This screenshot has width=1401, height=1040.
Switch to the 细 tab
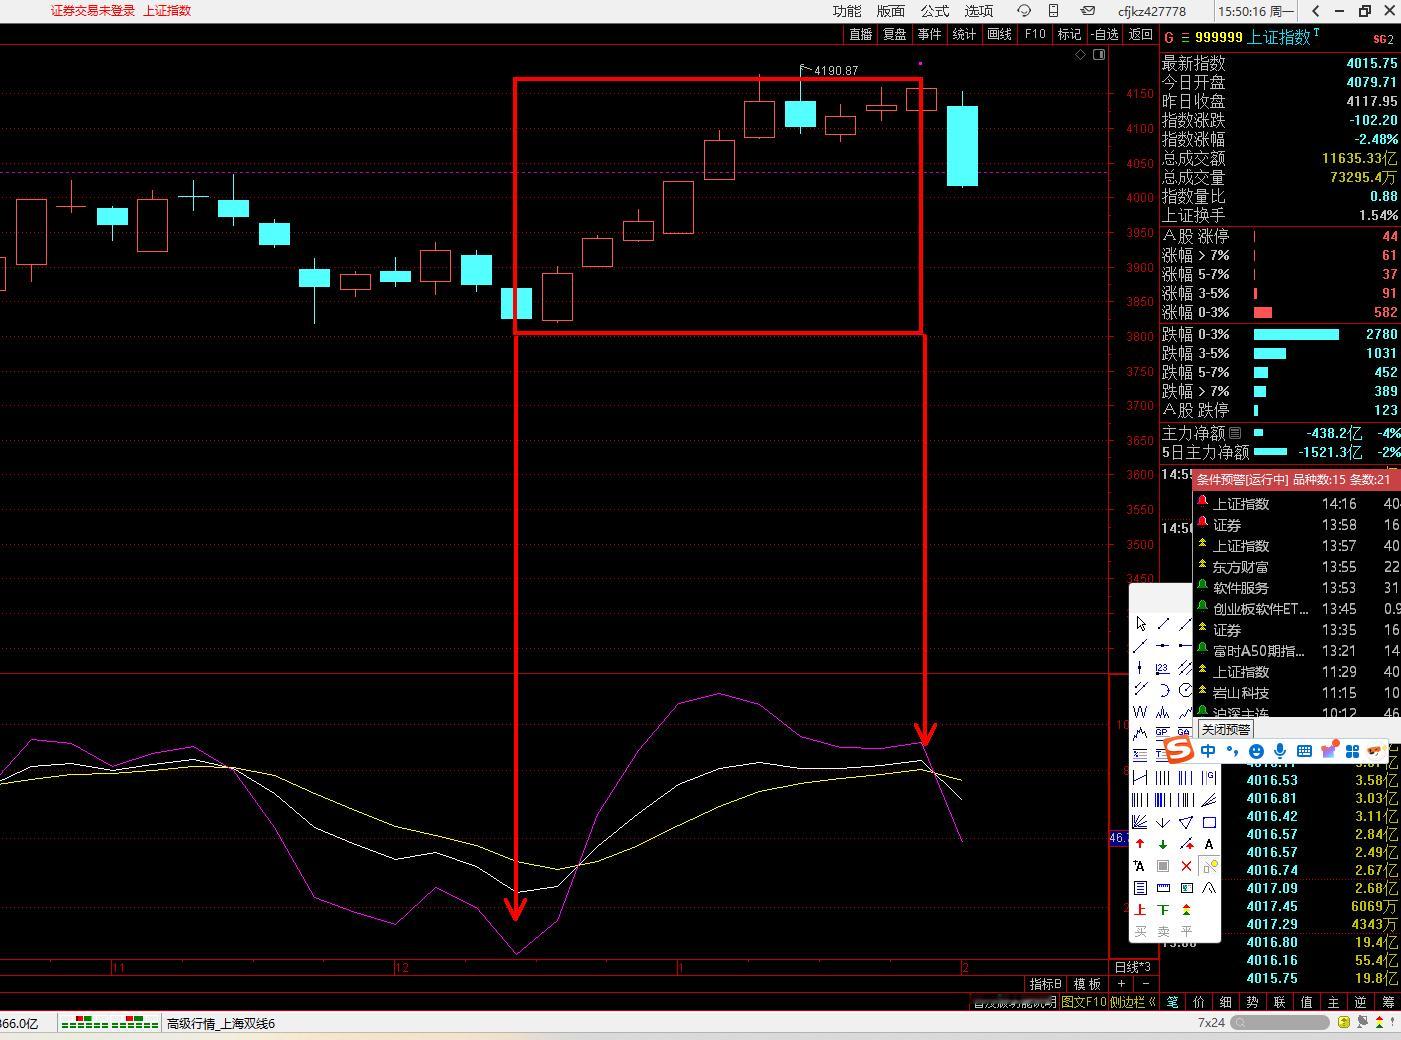click(x=1226, y=1002)
